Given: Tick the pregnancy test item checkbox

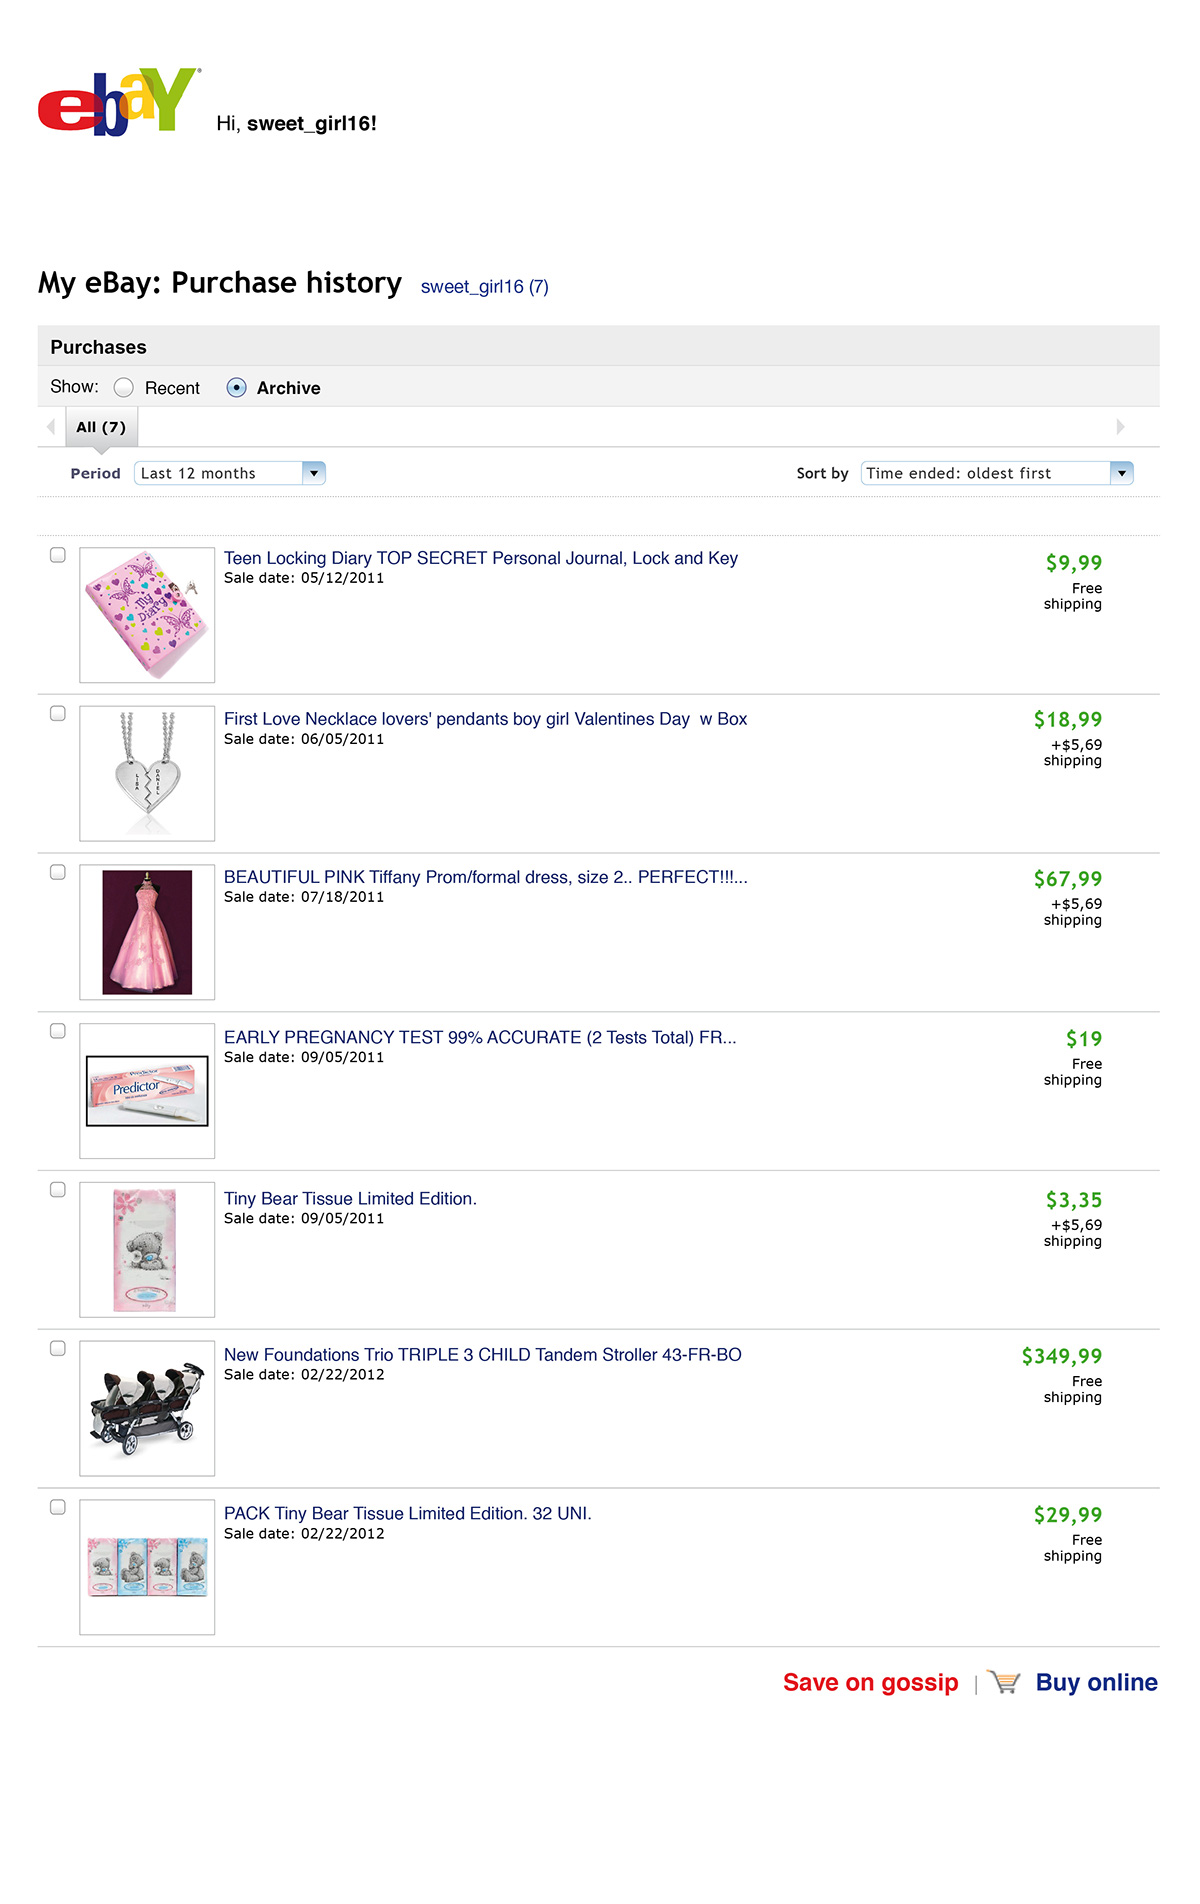Looking at the screenshot, I should [x=58, y=1031].
